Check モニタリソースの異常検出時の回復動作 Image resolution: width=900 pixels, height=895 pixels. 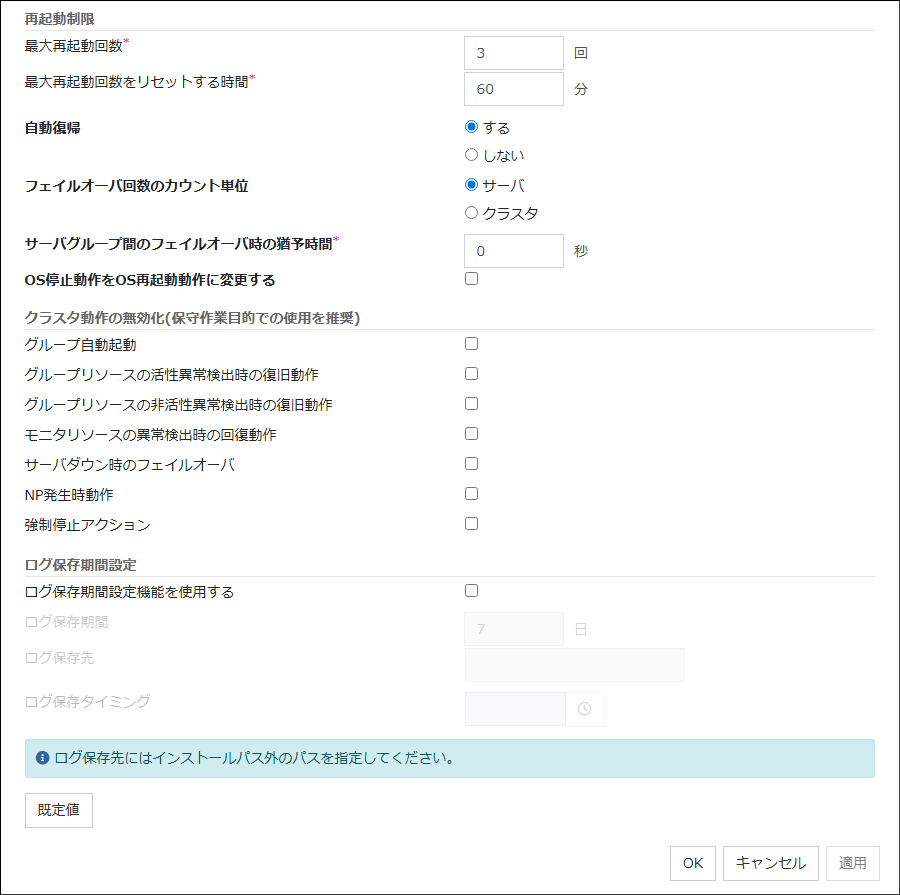[471, 433]
